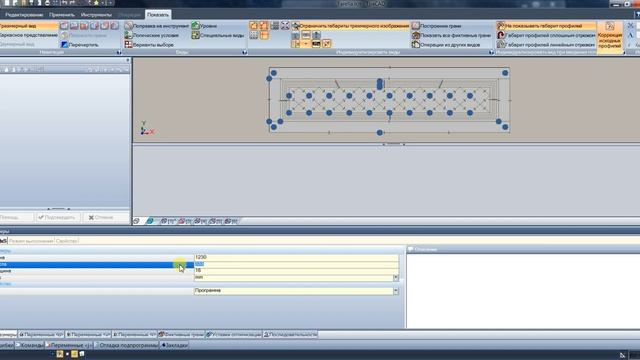Expand the Навигация ribbon group launcher
Image resolution: width=640 pixels, height=360 pixels.
point(119,52)
